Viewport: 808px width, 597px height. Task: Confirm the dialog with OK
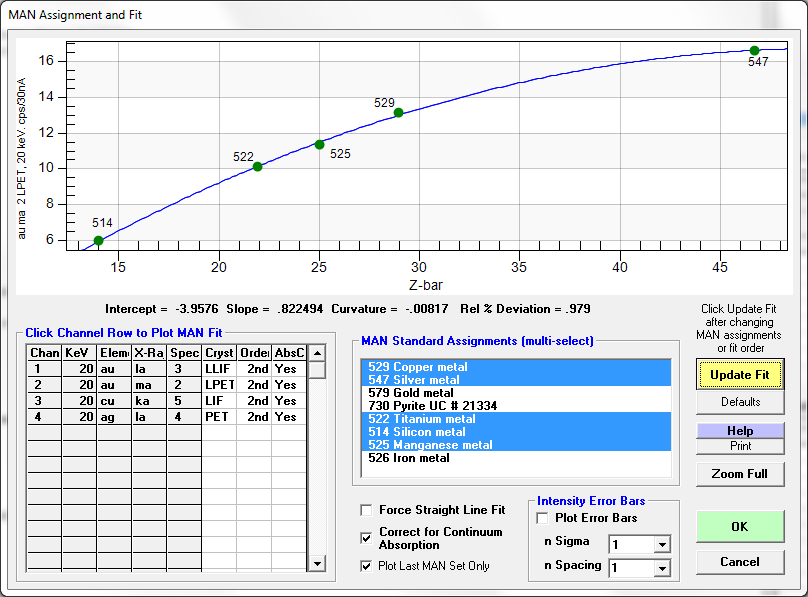740,527
